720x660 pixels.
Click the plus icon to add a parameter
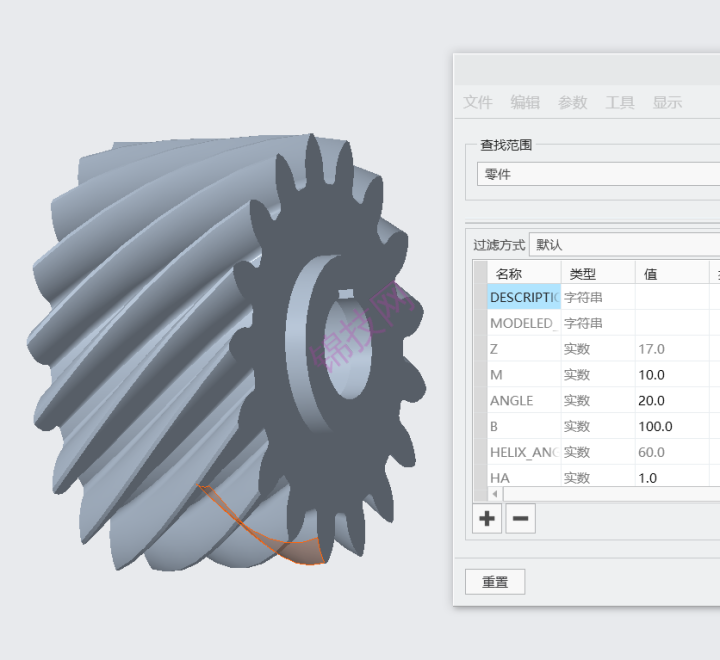(x=487, y=518)
